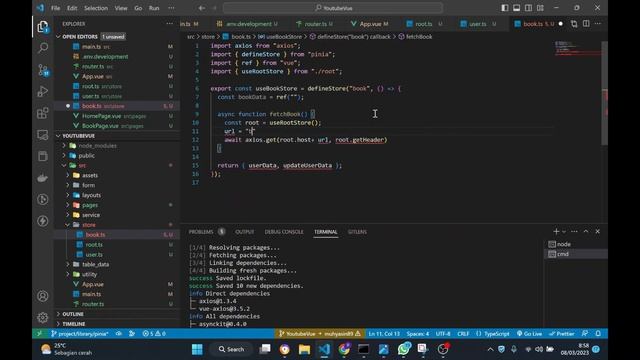The height and width of the screenshot is (360, 640).
Task: Open the Thunder Client lightning icon
Action: coord(43,221)
